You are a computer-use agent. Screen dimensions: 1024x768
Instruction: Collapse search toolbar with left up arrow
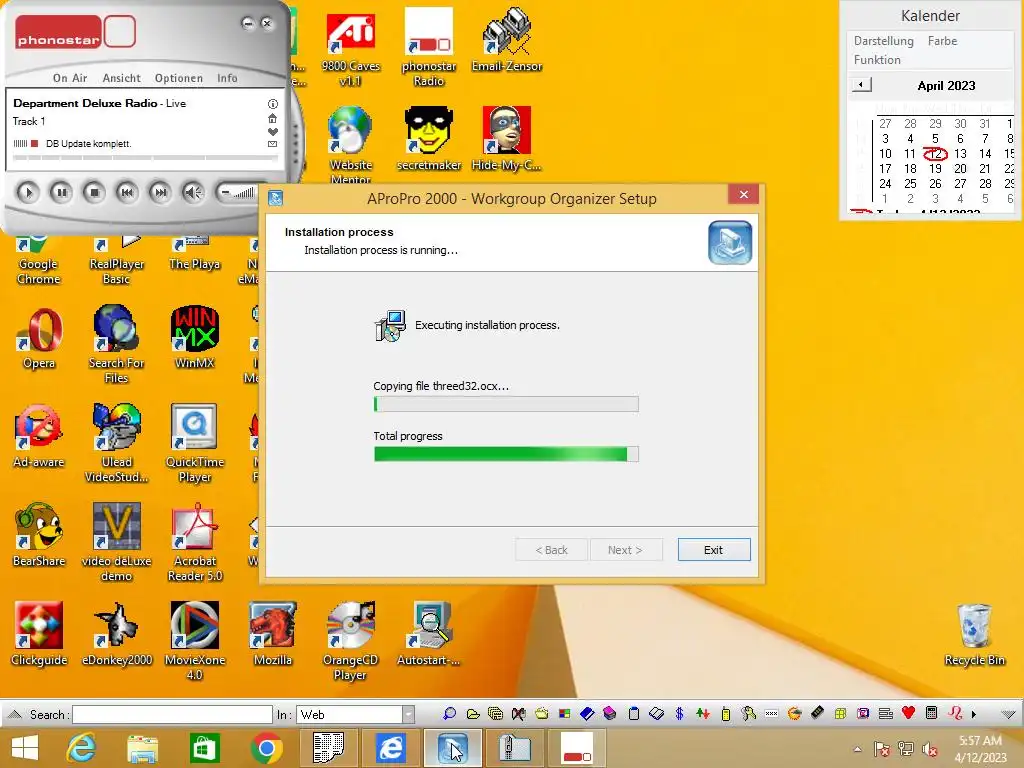pyautogui.click(x=14, y=714)
